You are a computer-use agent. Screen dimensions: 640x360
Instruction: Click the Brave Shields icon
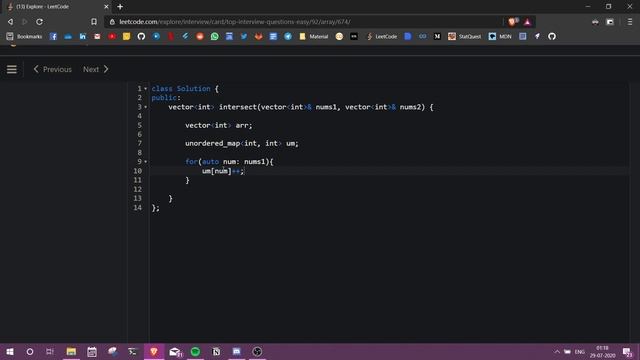(x=512, y=22)
